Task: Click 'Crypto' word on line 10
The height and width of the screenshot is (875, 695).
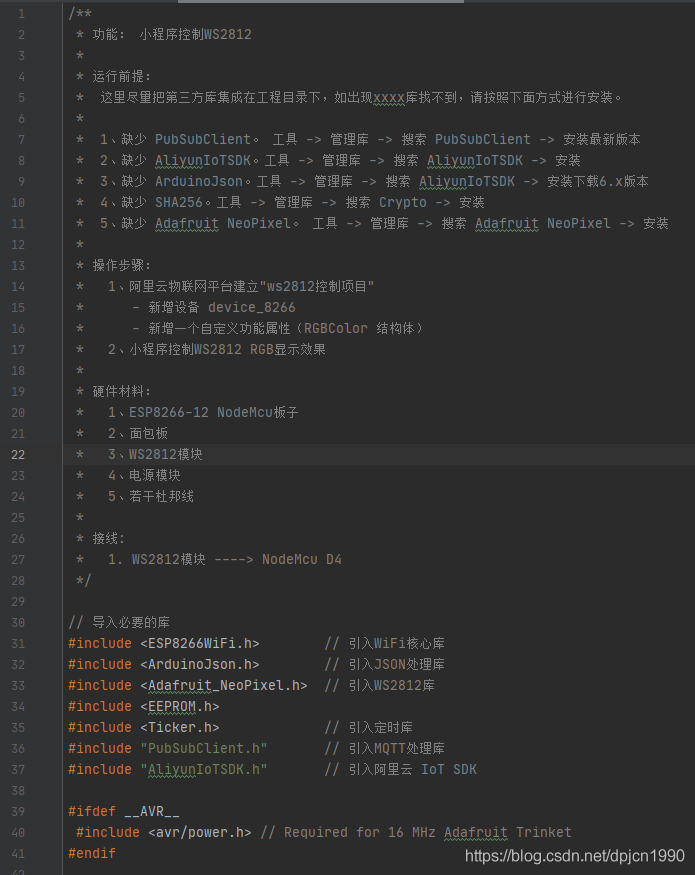Action: (402, 203)
